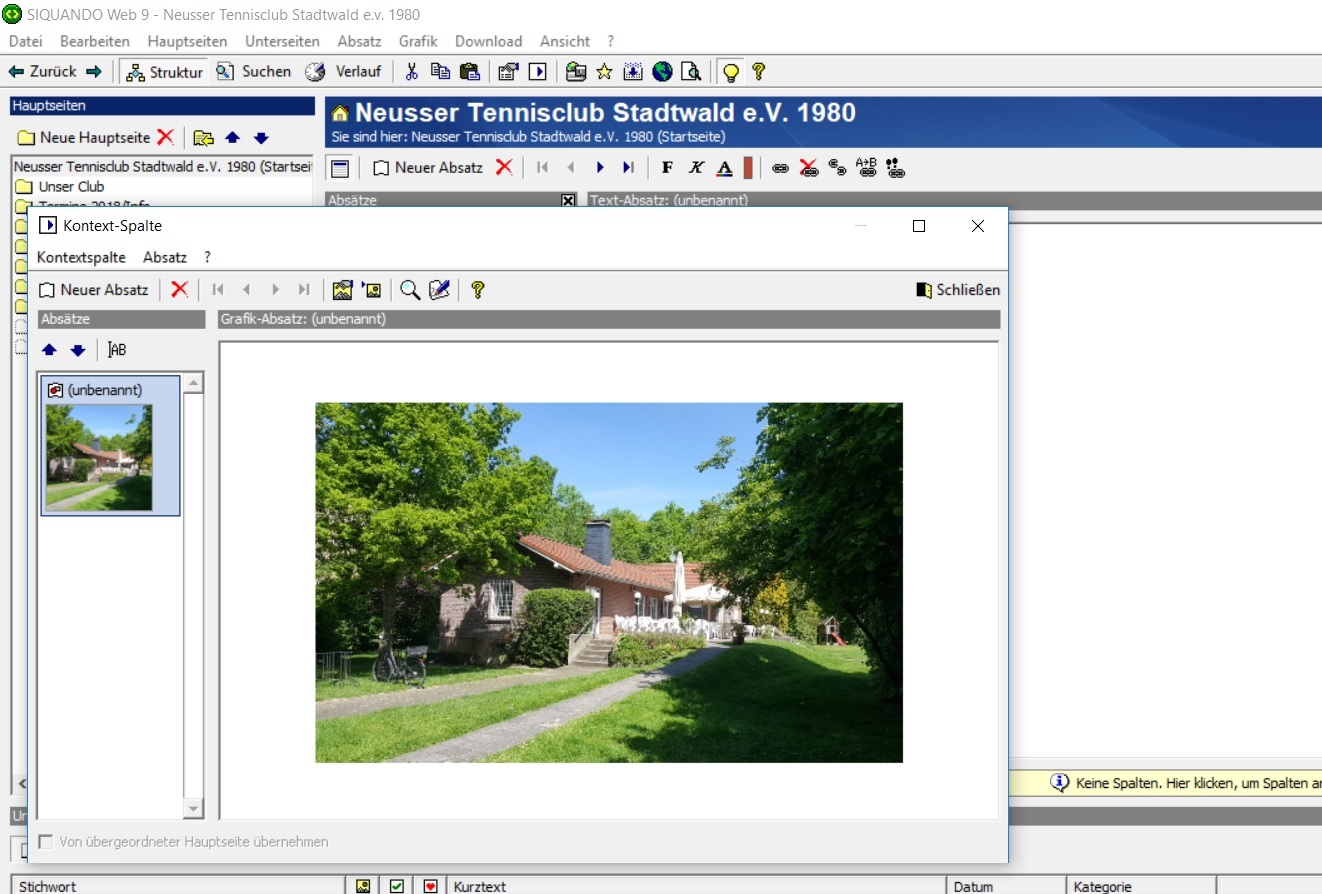Screen dimensions: 1322x894
Task: Click the checkmark column header icon
Action: click(397, 886)
